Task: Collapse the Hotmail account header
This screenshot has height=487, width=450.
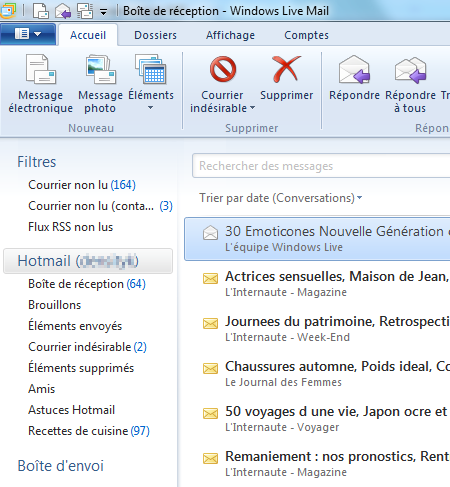Action: pyautogui.click(x=88, y=261)
